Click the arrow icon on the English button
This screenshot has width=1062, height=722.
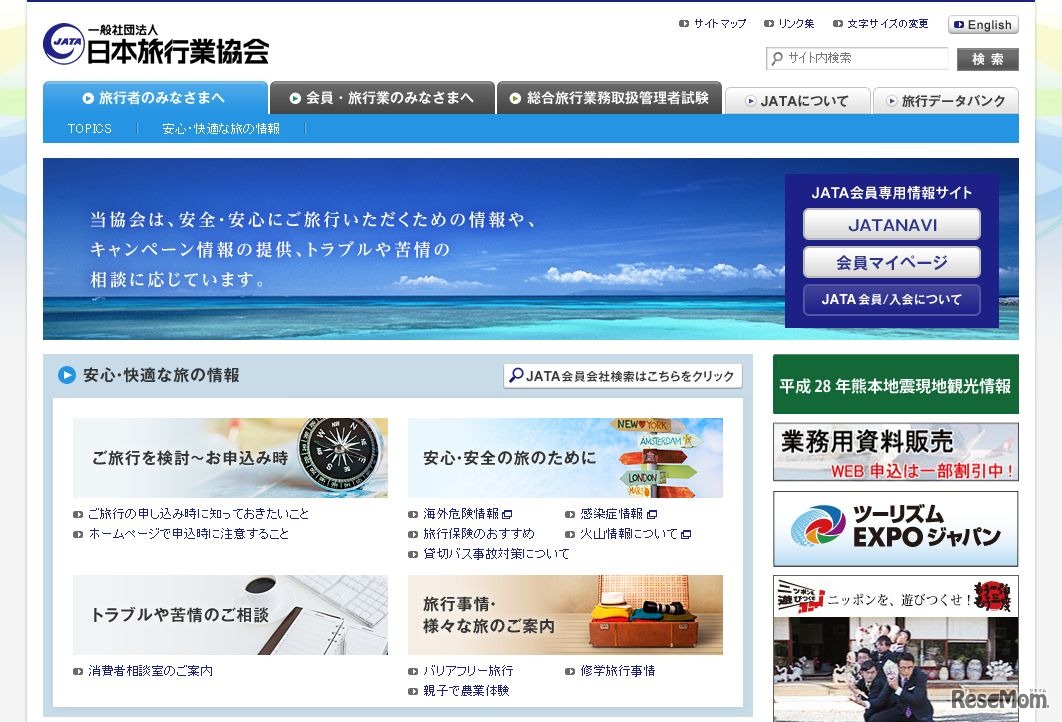959,25
